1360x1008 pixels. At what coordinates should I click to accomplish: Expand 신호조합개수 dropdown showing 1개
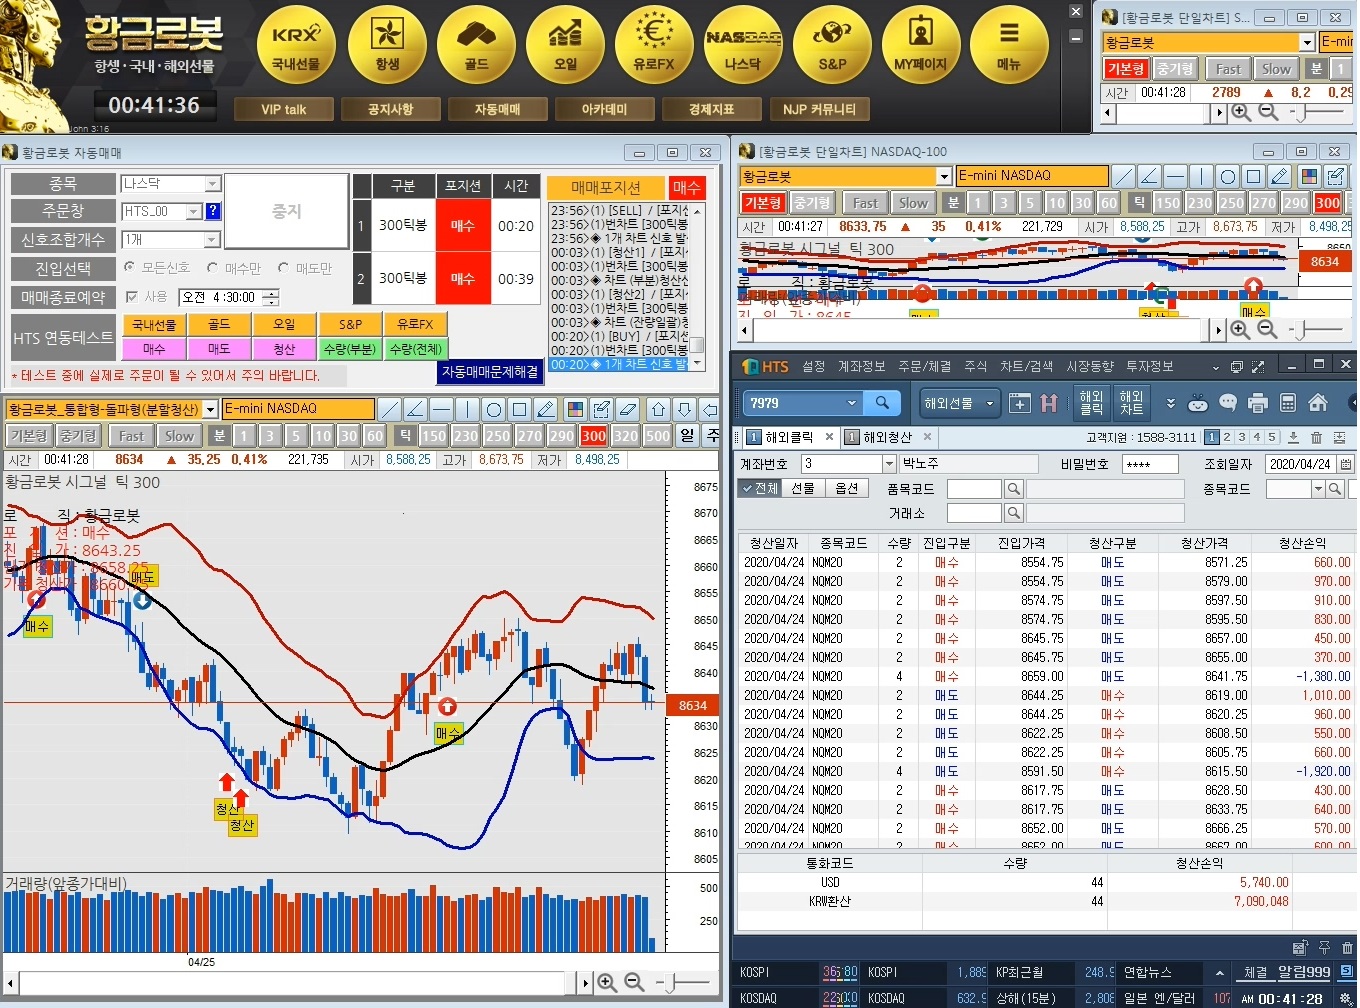(212, 240)
